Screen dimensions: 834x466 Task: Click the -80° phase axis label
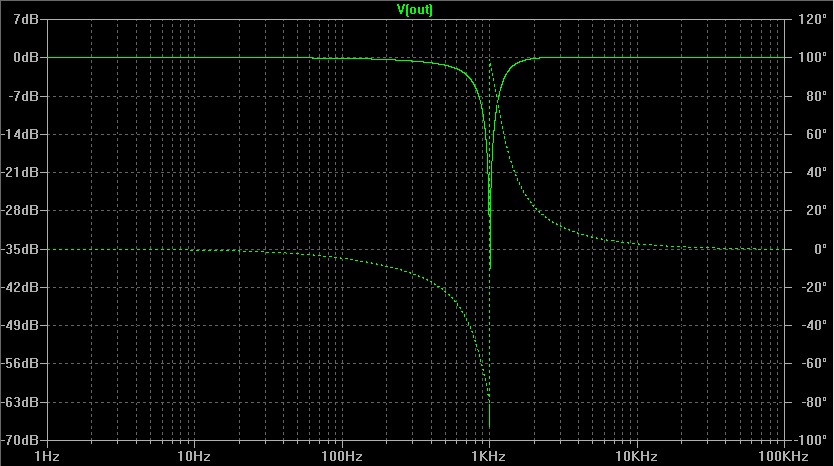coord(814,402)
